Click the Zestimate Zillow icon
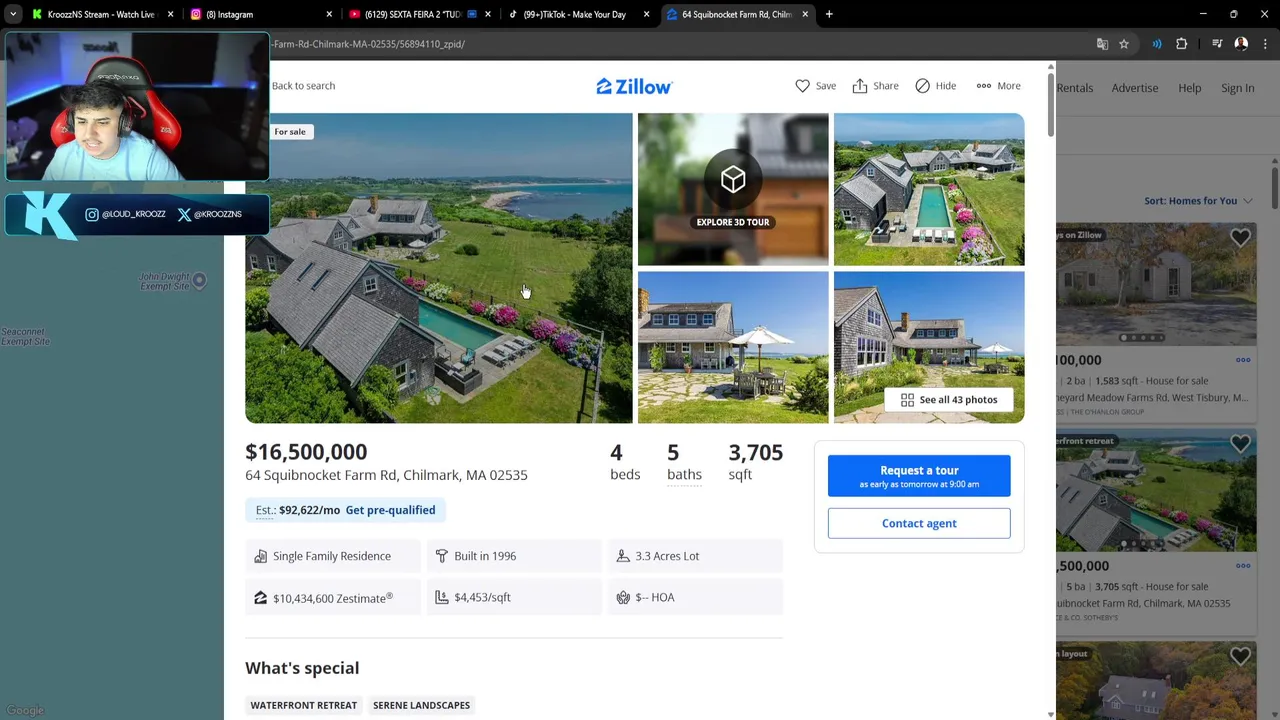This screenshot has width=1280, height=720. pos(261,598)
